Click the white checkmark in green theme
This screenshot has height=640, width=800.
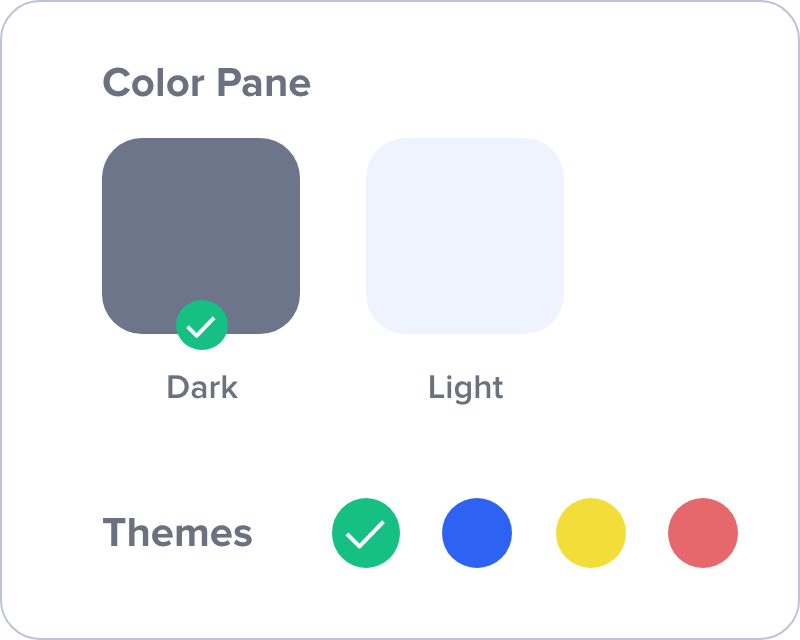(x=365, y=534)
